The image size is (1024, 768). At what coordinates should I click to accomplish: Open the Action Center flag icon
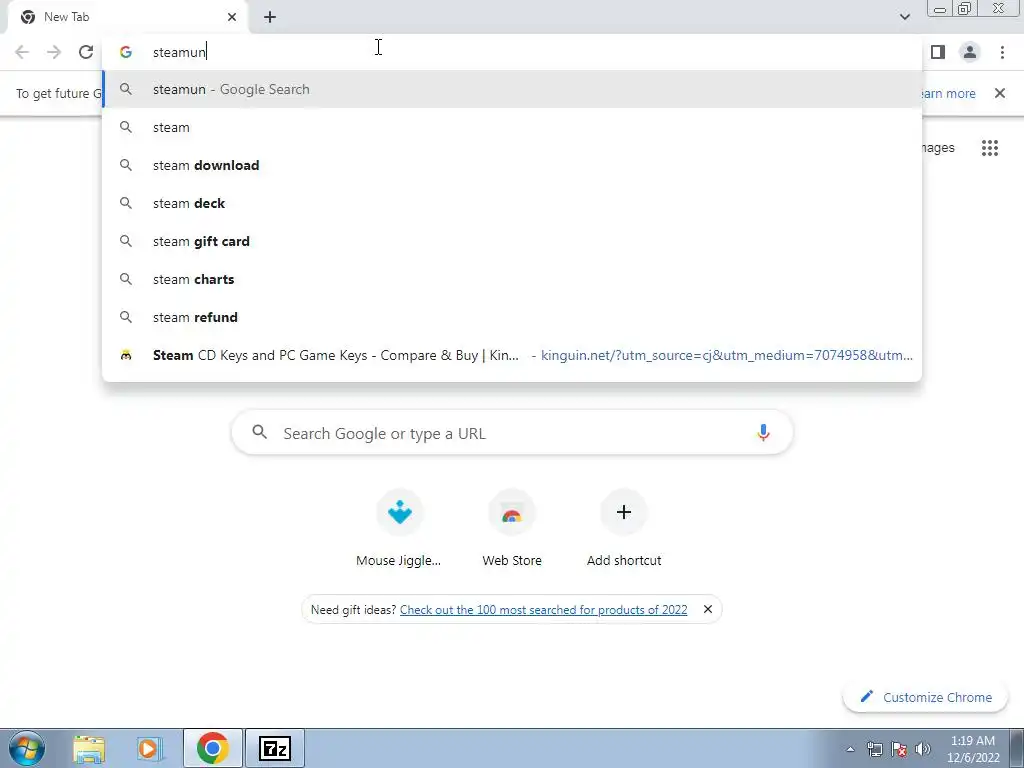pyautogui.click(x=899, y=749)
